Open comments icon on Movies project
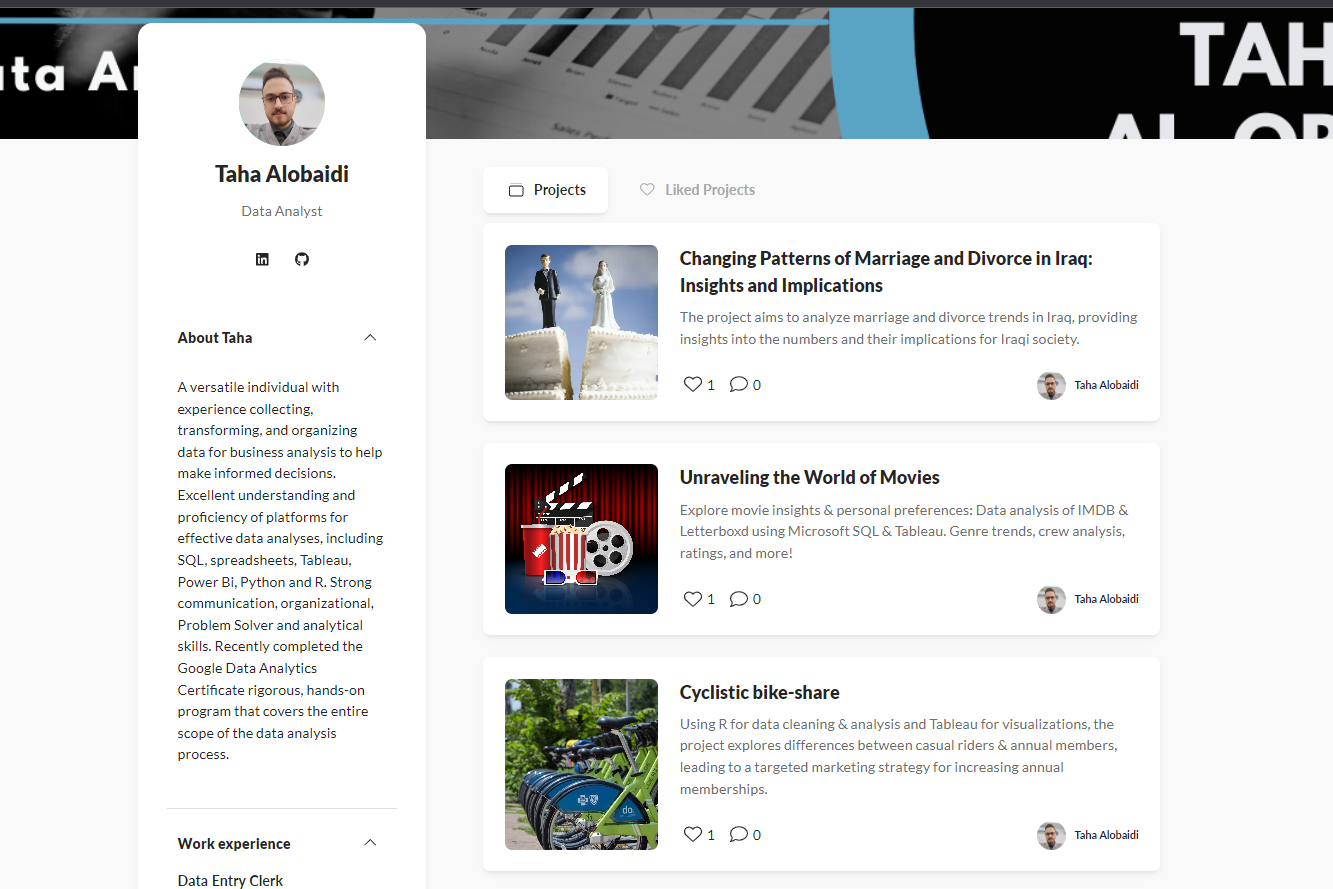Viewport: 1333px width, 889px height. pyautogui.click(x=738, y=599)
